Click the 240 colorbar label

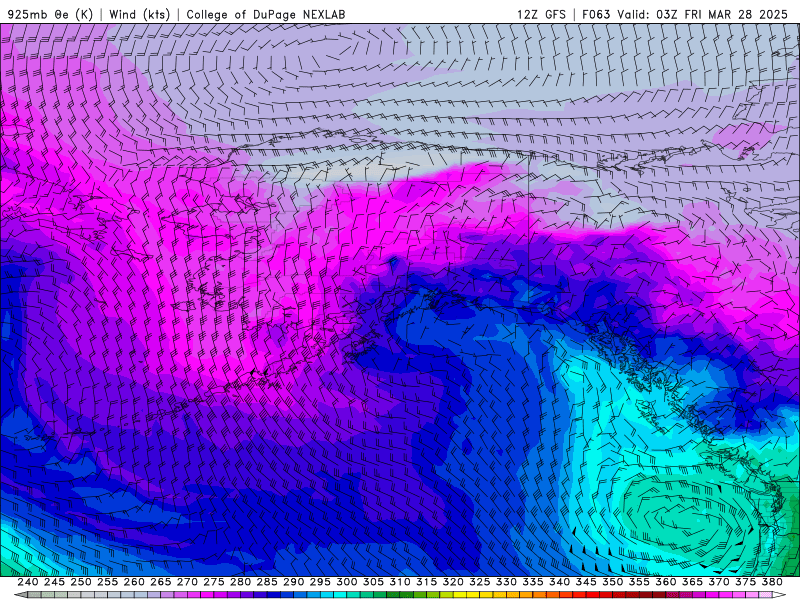[28, 582]
